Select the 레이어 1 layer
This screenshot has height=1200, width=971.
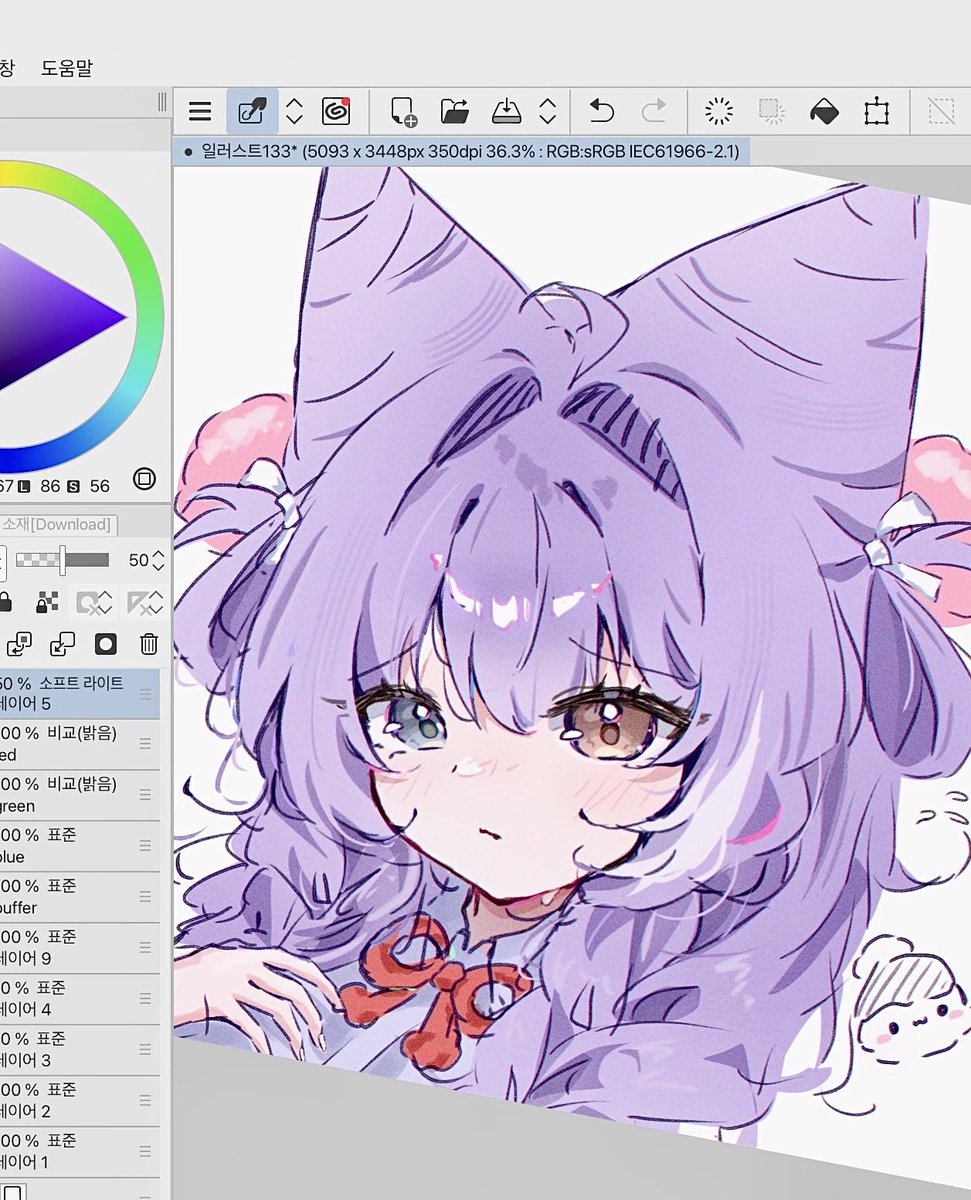tap(80, 1152)
